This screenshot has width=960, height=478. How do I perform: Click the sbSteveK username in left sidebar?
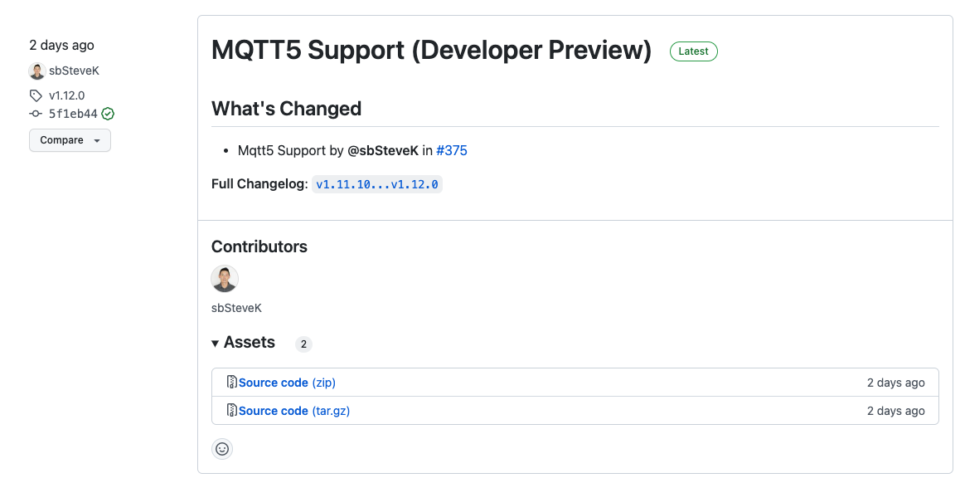tap(74, 71)
